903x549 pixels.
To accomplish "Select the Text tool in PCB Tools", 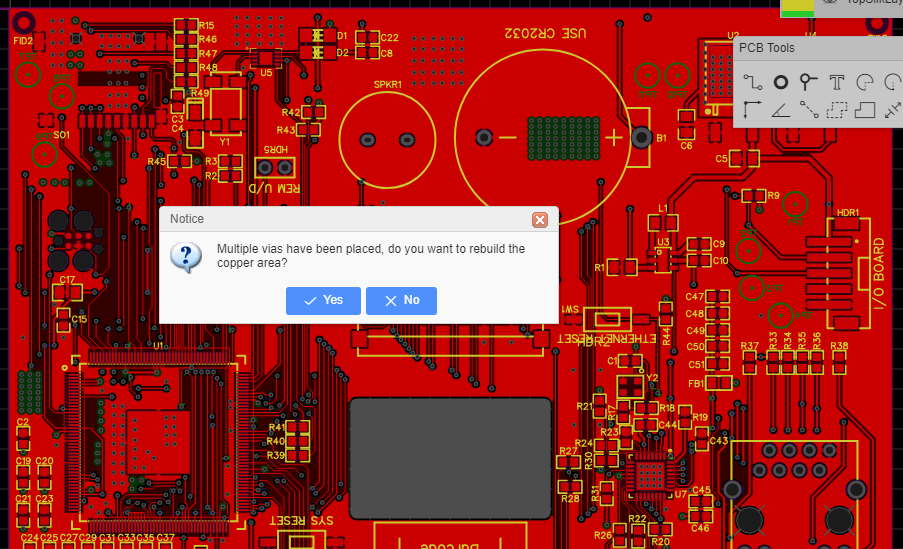I will [x=836, y=82].
